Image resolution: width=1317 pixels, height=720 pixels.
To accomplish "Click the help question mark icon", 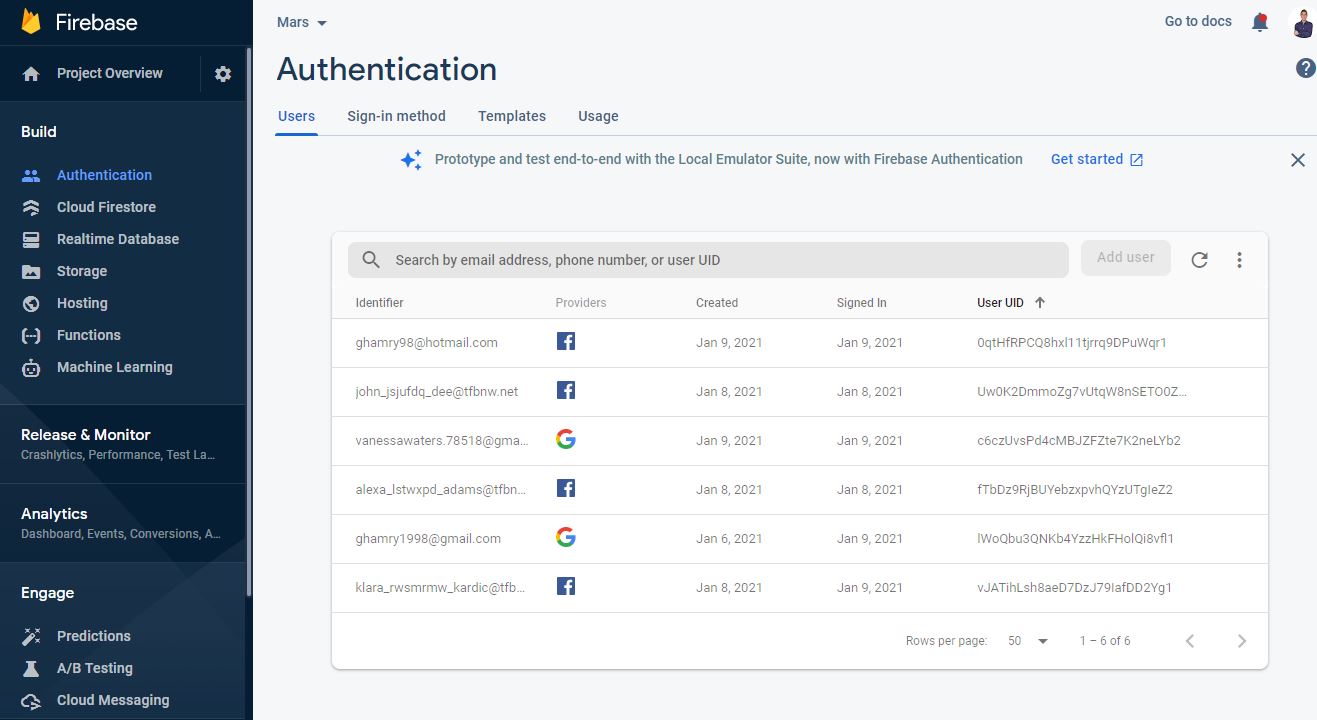I will pyautogui.click(x=1305, y=68).
